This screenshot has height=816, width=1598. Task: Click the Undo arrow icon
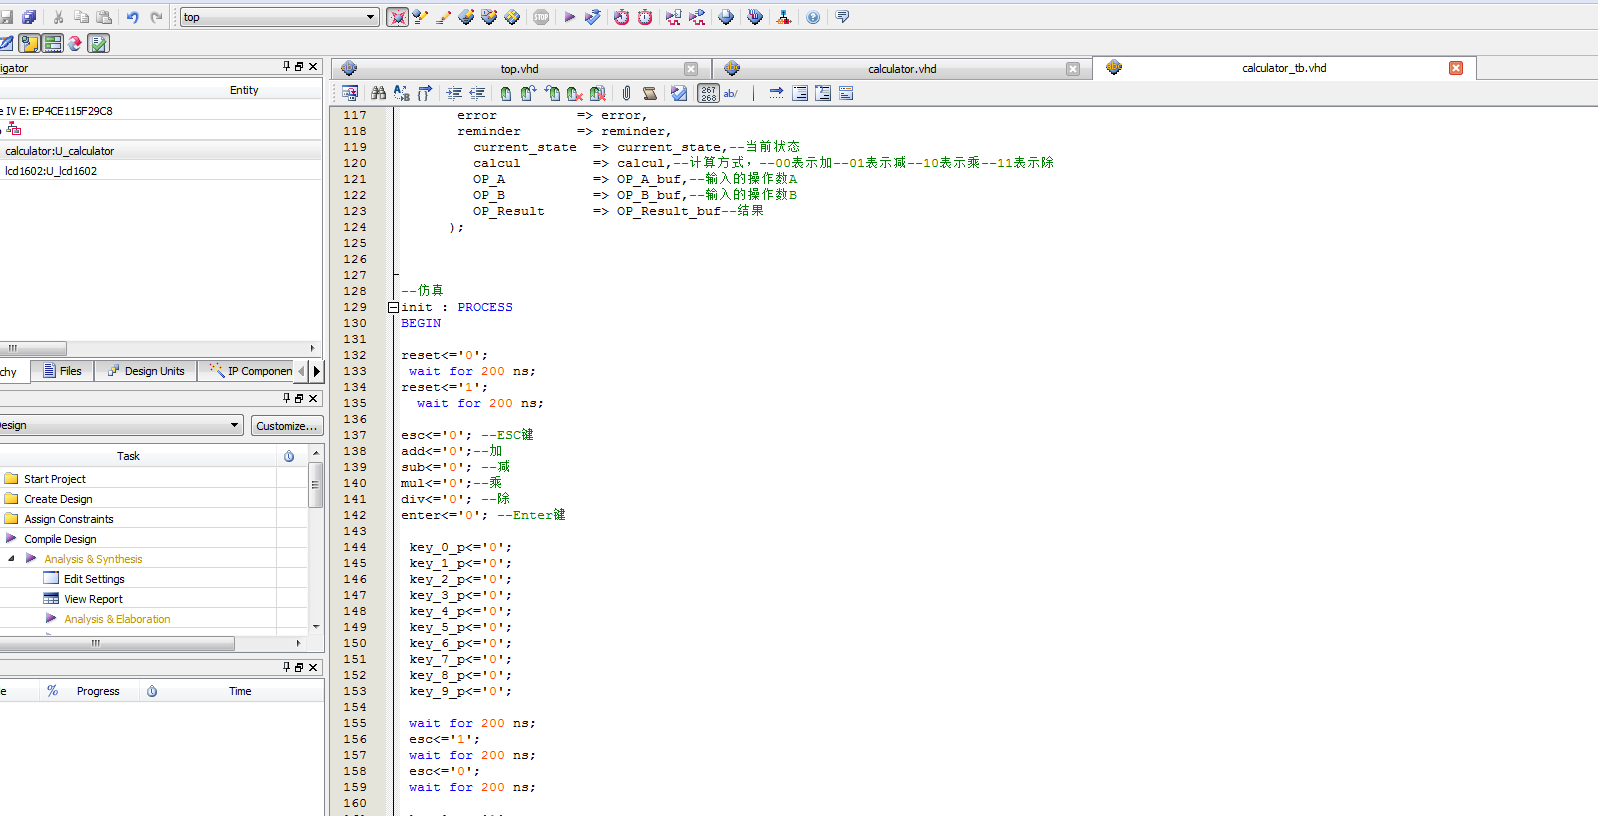coord(132,17)
